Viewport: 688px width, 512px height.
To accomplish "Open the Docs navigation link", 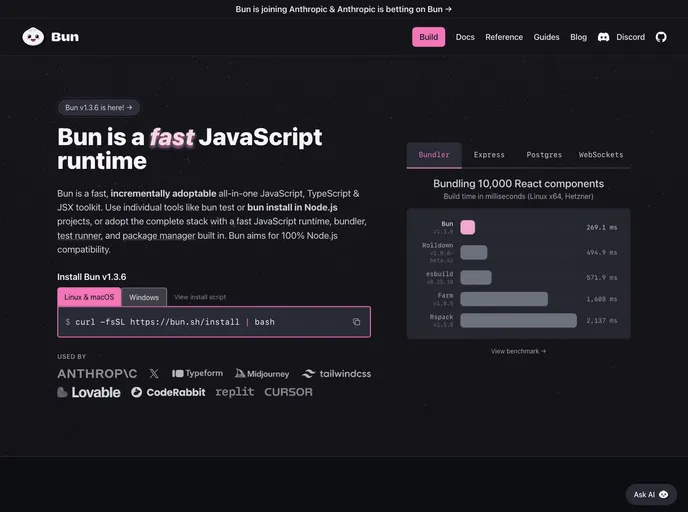I will [465, 37].
